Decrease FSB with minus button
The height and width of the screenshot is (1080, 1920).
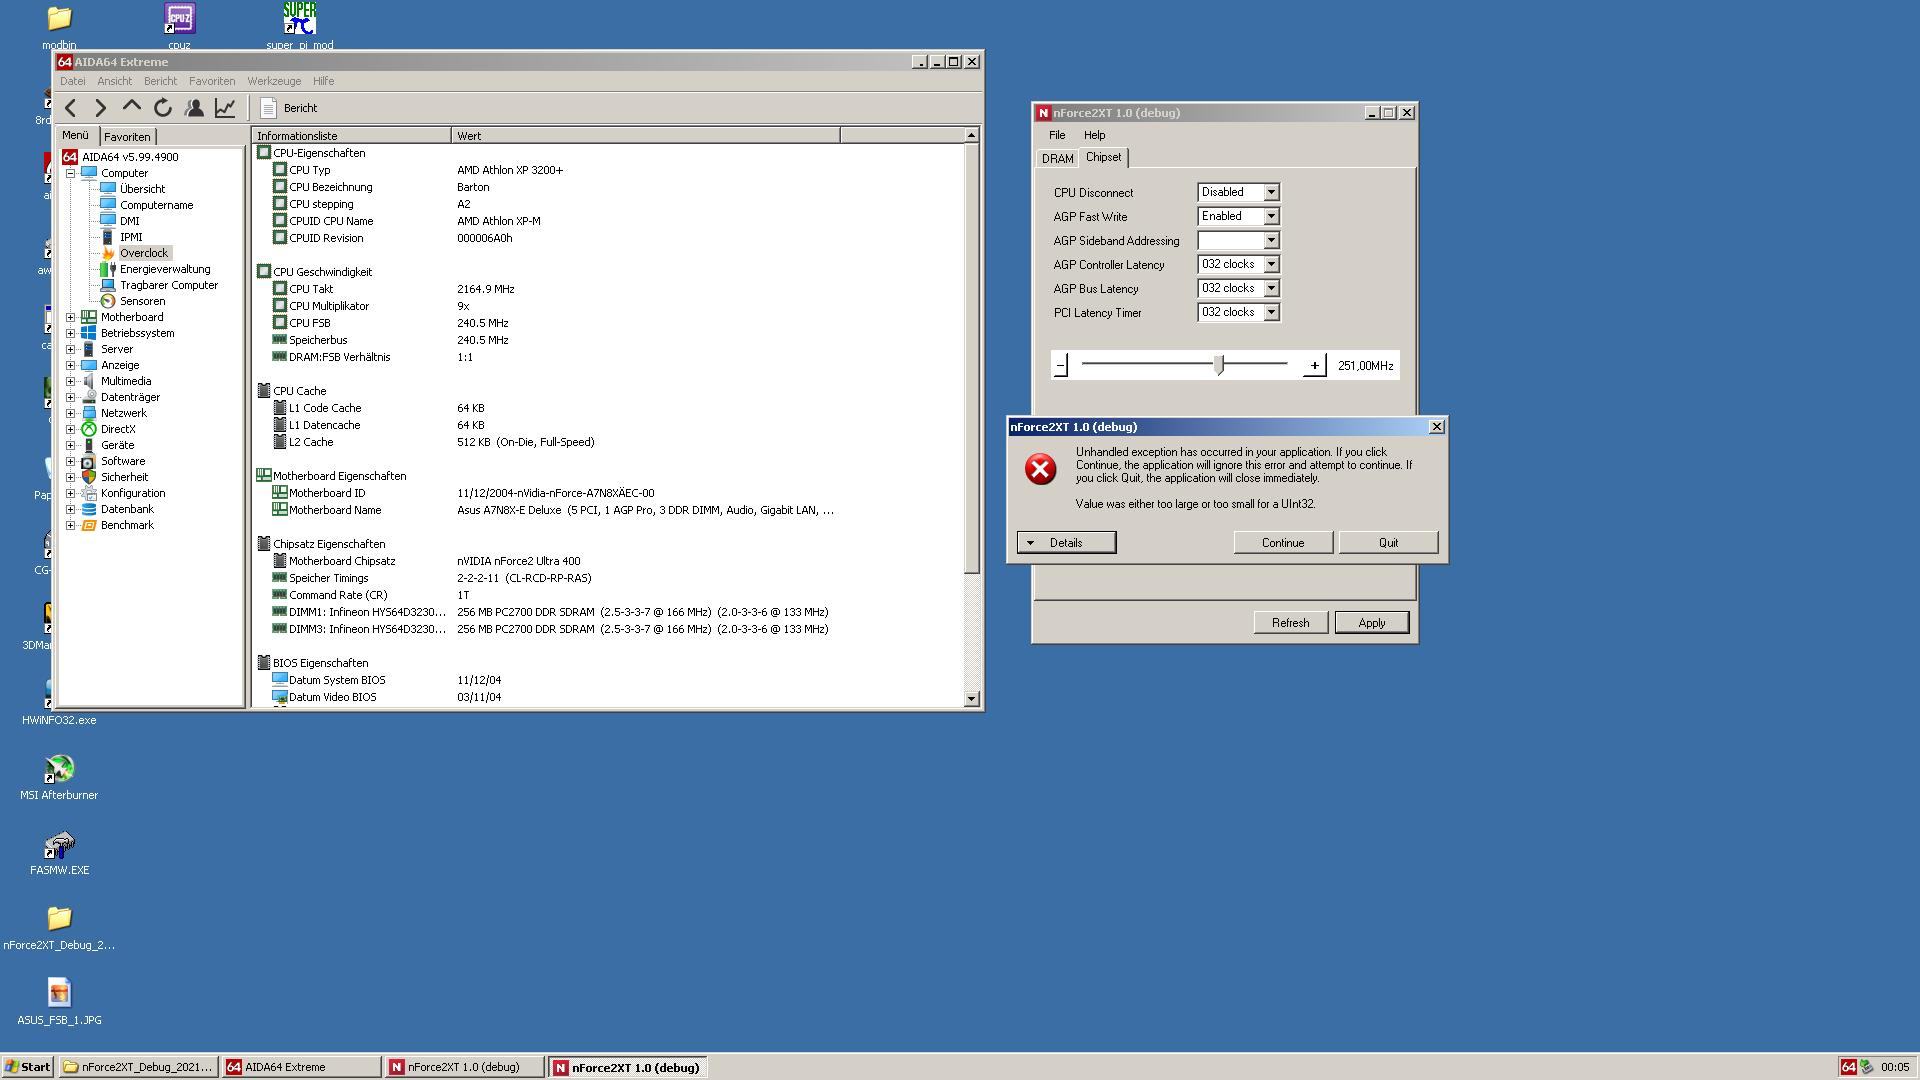click(x=1061, y=365)
